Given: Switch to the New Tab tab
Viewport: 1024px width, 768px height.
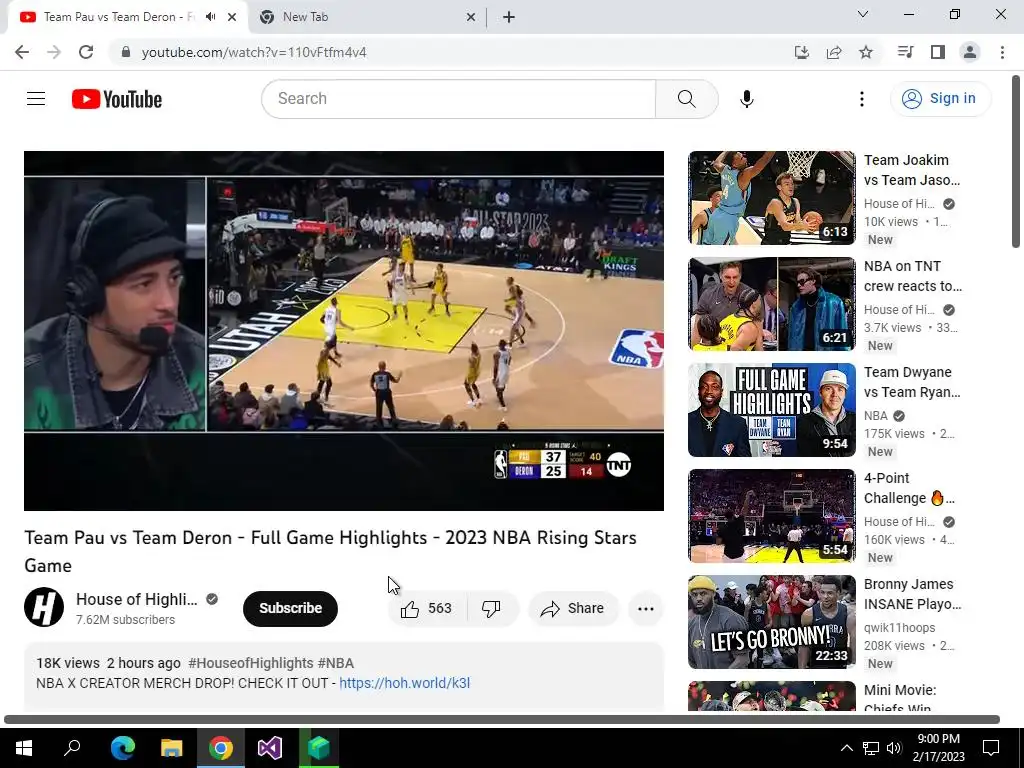Looking at the screenshot, I should pos(367,17).
